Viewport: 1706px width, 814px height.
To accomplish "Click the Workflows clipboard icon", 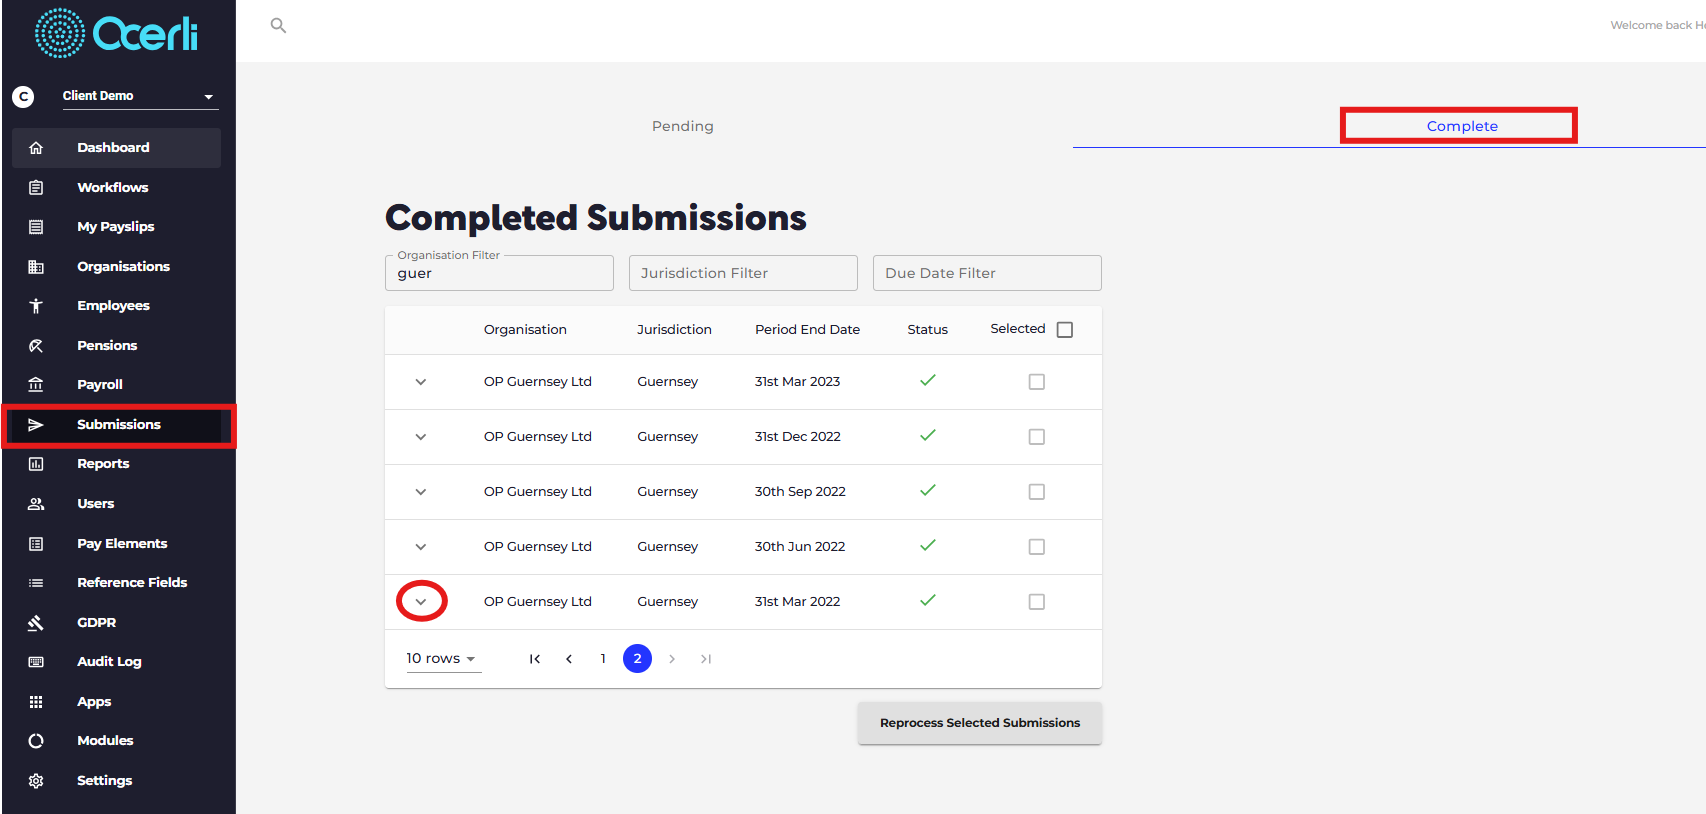I will [x=36, y=188].
